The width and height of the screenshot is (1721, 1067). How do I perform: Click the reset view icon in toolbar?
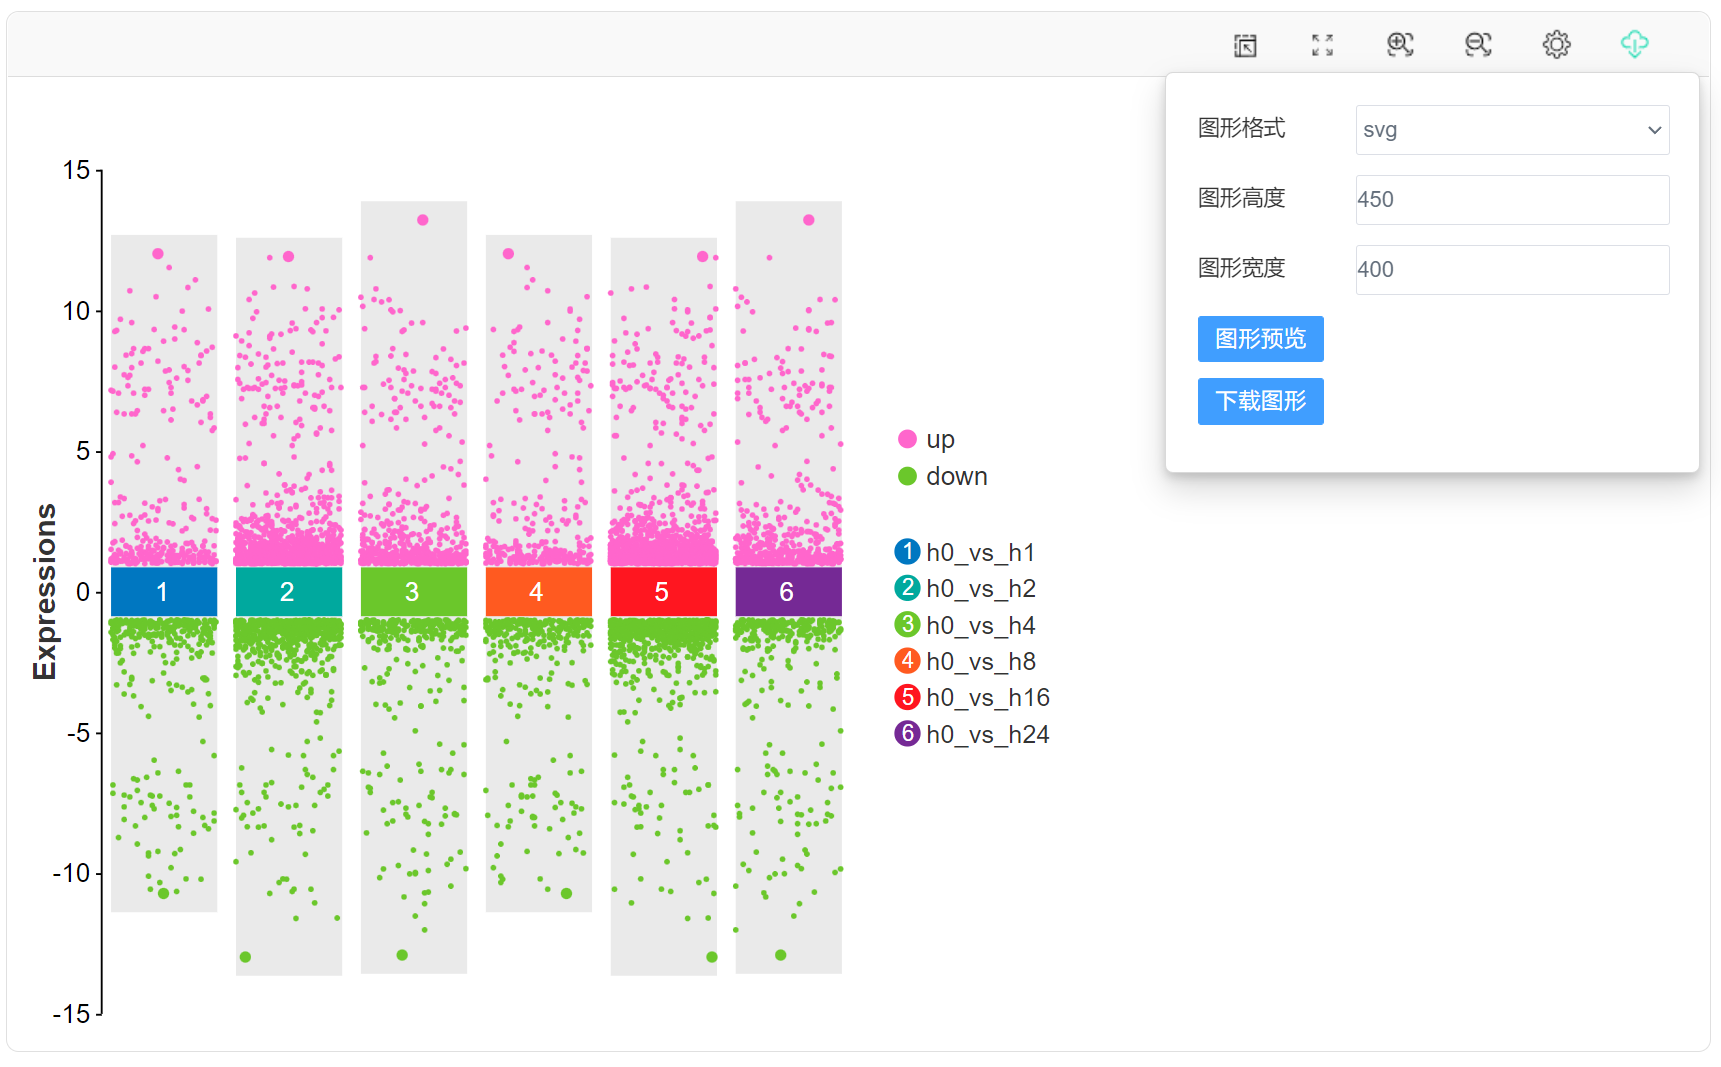coord(1245,45)
